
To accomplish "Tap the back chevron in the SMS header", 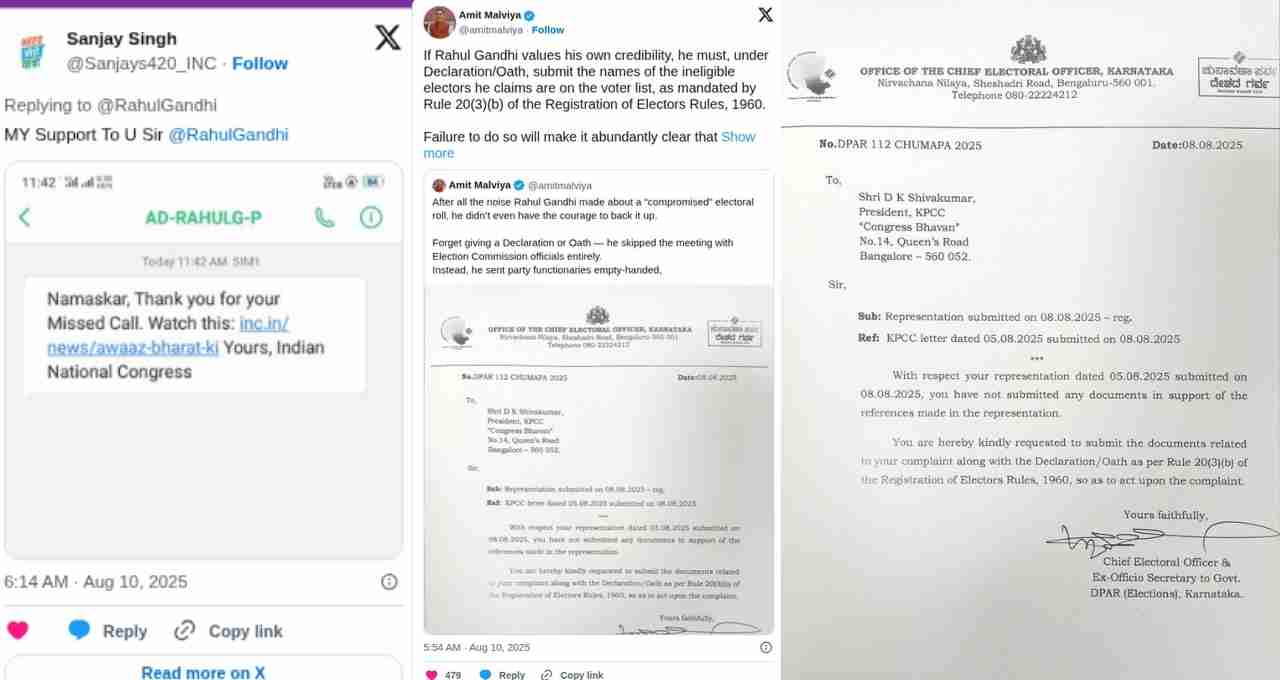I will click(x=25, y=217).
